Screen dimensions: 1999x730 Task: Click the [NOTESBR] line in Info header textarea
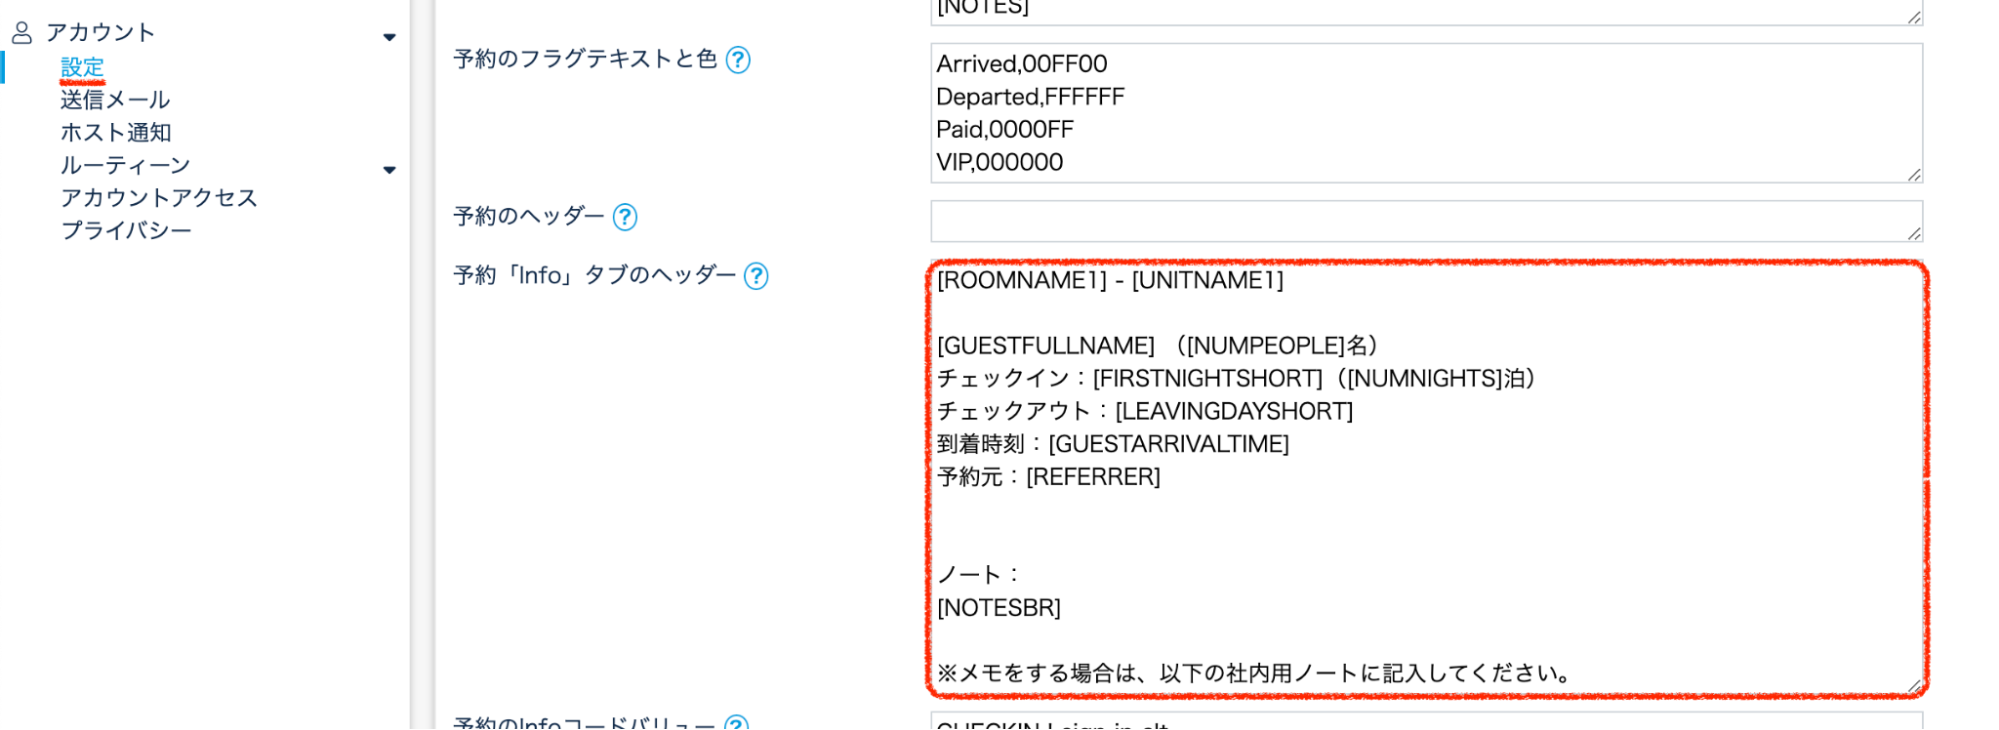(999, 608)
